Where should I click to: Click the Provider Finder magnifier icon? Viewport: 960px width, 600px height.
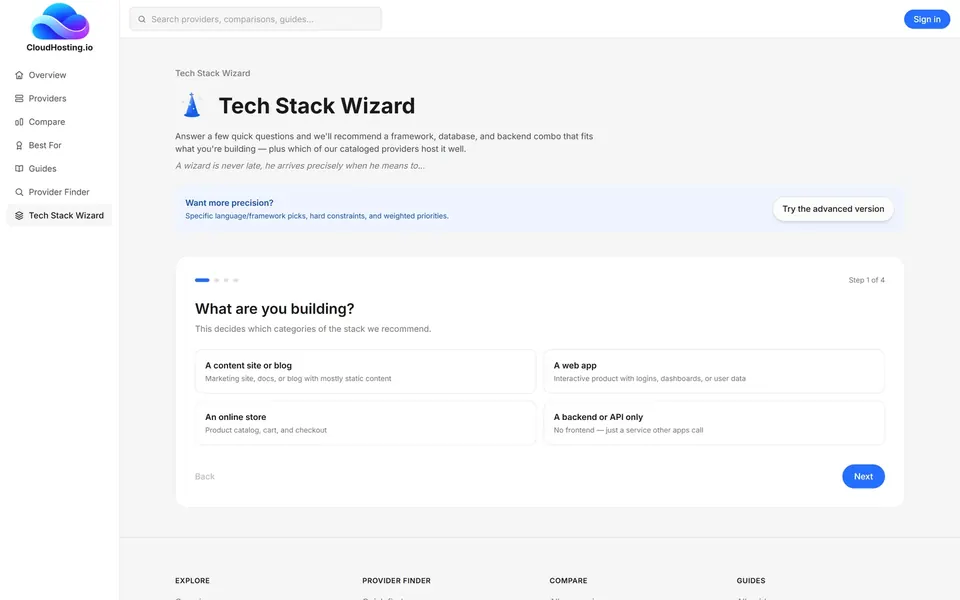19,192
